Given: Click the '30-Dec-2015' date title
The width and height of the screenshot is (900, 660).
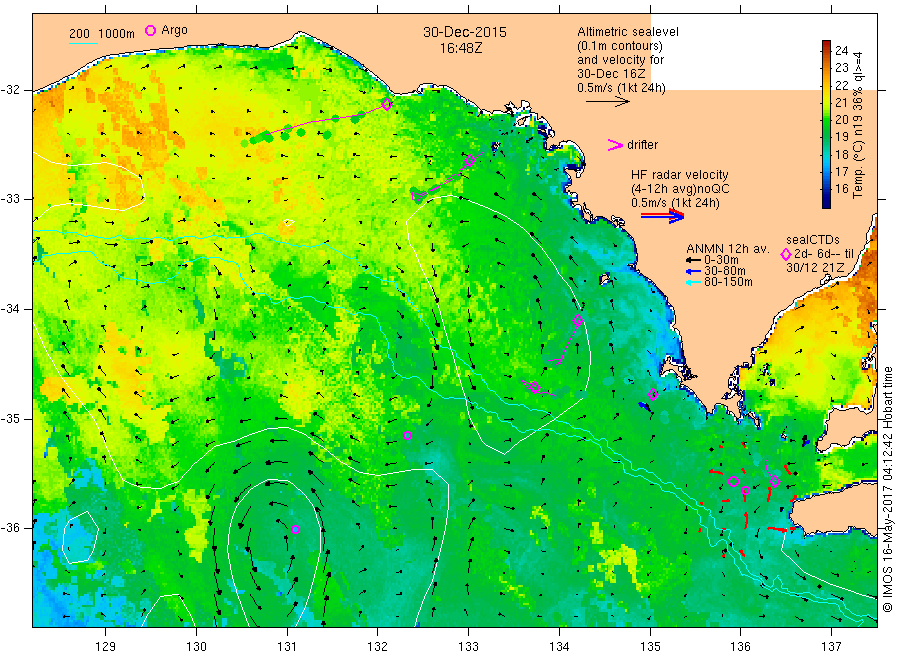Looking at the screenshot, I should (x=465, y=32).
